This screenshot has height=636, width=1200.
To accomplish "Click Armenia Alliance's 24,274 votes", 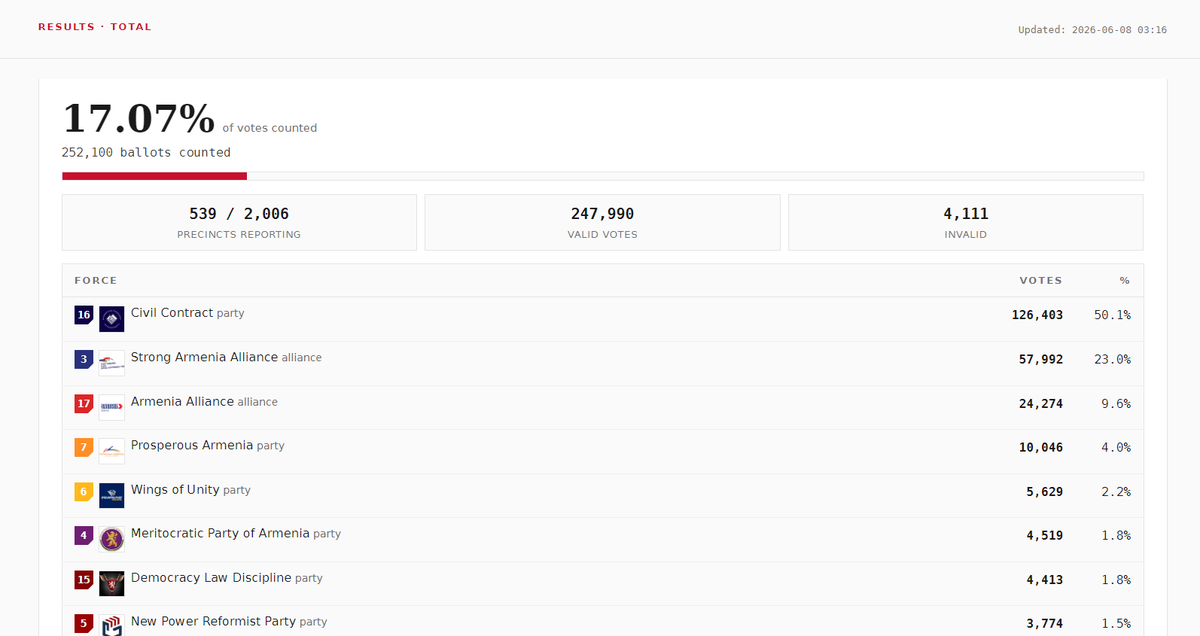I will [x=1041, y=404].
